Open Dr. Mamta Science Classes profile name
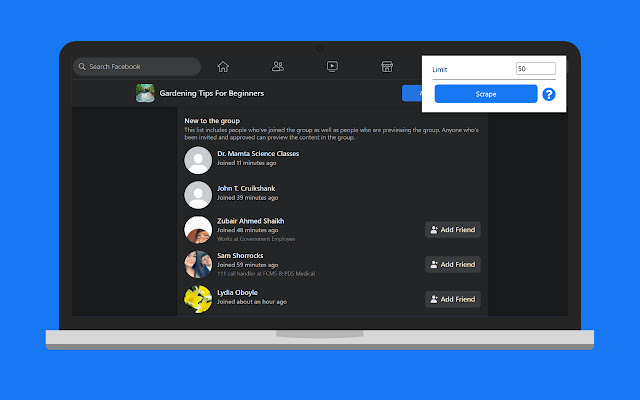This screenshot has width=640, height=400. tap(258, 154)
